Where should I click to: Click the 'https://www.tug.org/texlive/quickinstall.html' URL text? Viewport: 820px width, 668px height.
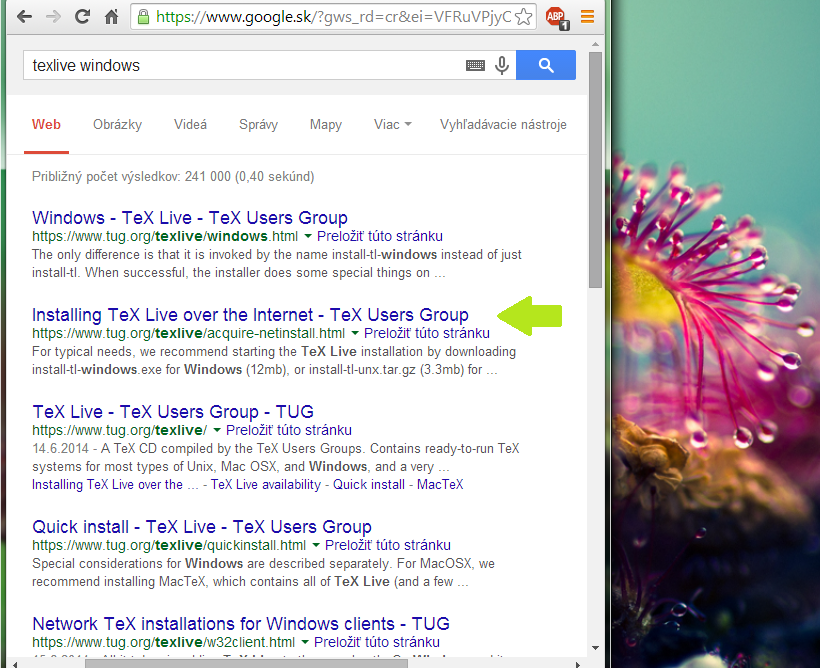click(x=169, y=545)
